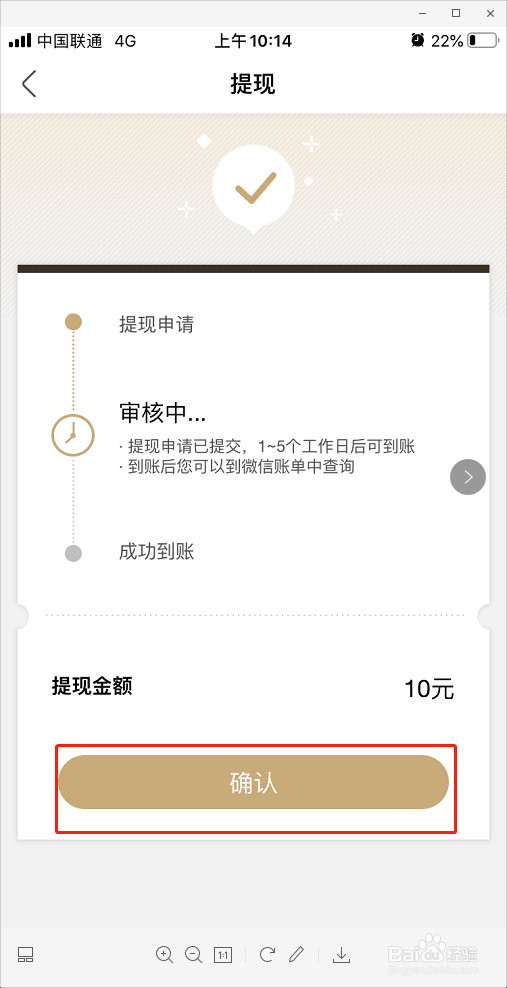Click the alarm clock status icon
The height and width of the screenshot is (988, 507).
pos(418,40)
